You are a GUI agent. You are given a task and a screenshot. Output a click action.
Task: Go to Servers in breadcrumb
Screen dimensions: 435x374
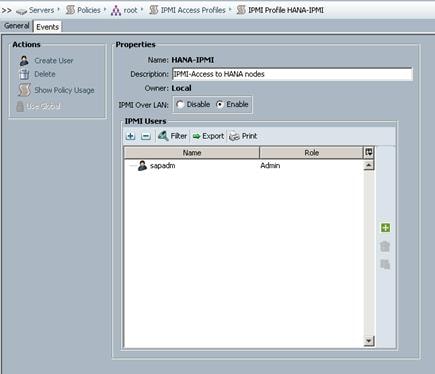click(41, 10)
